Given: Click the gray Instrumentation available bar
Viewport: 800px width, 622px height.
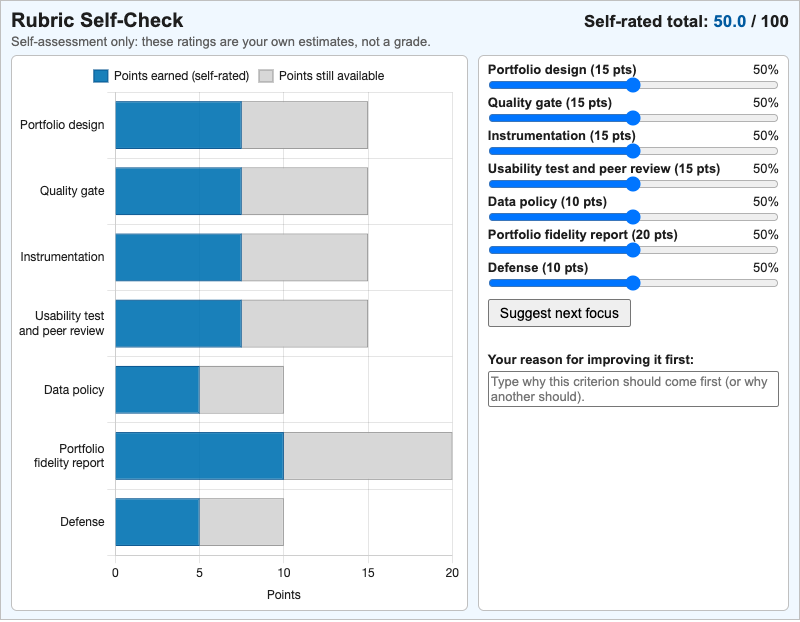Looking at the screenshot, I should [x=305, y=257].
